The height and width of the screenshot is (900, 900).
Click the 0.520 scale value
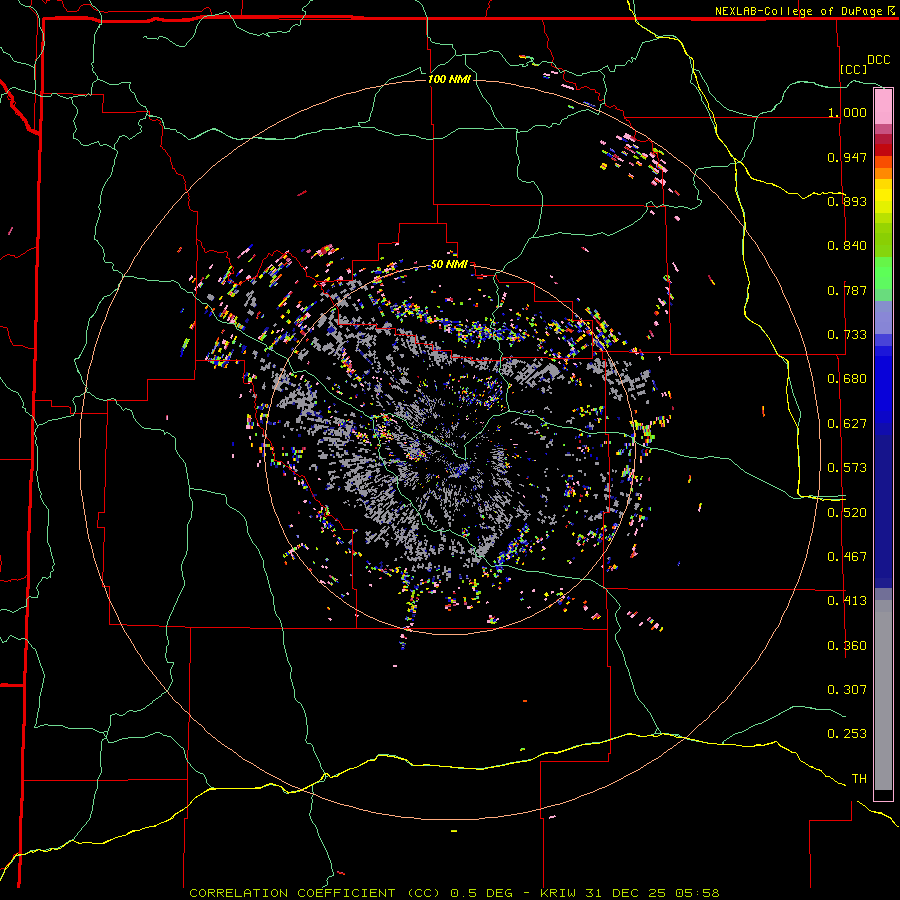(847, 513)
